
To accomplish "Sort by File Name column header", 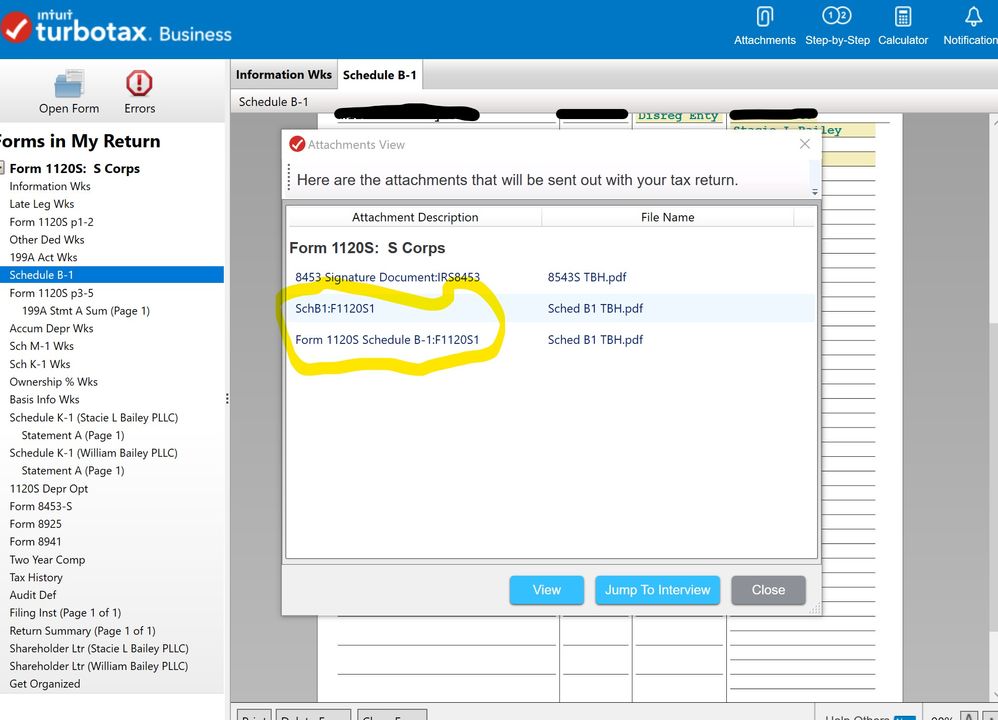I will 668,217.
